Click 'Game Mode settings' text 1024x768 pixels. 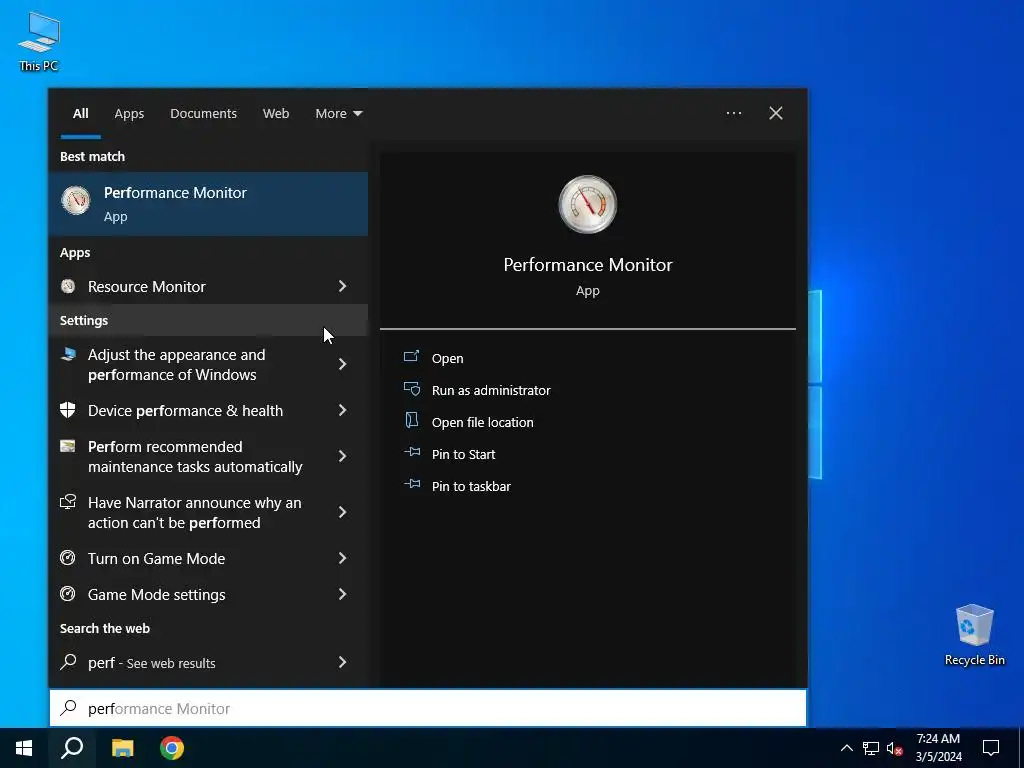click(156, 594)
